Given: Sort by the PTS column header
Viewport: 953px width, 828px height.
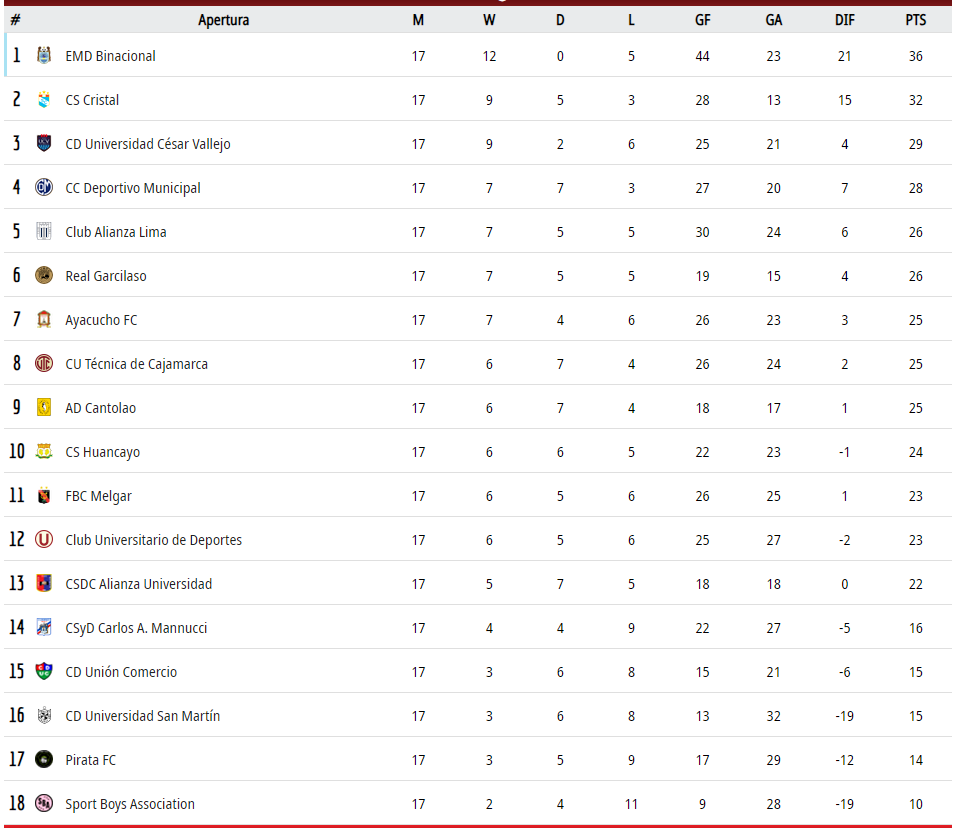Looking at the screenshot, I should 915,20.
